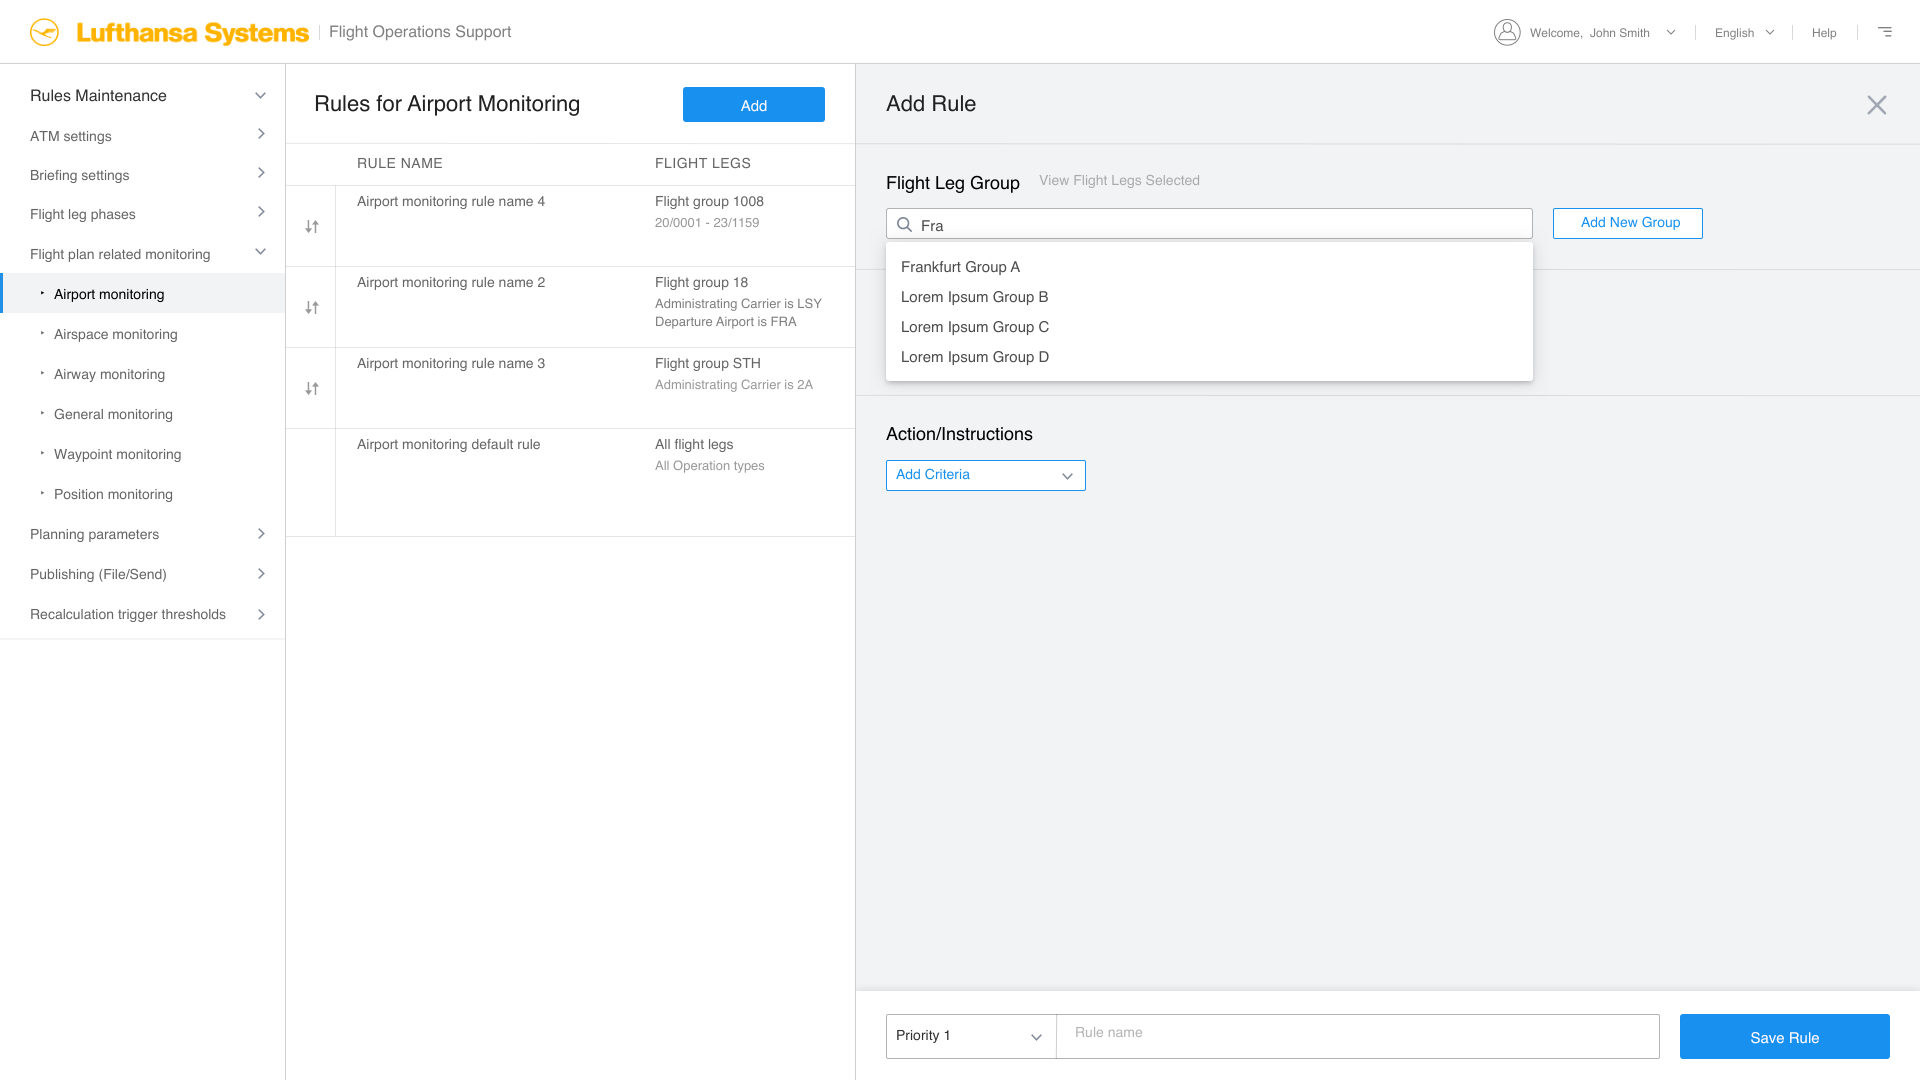The width and height of the screenshot is (1920, 1080).
Task: Expand Flight leg phases chevron
Action: [261, 212]
